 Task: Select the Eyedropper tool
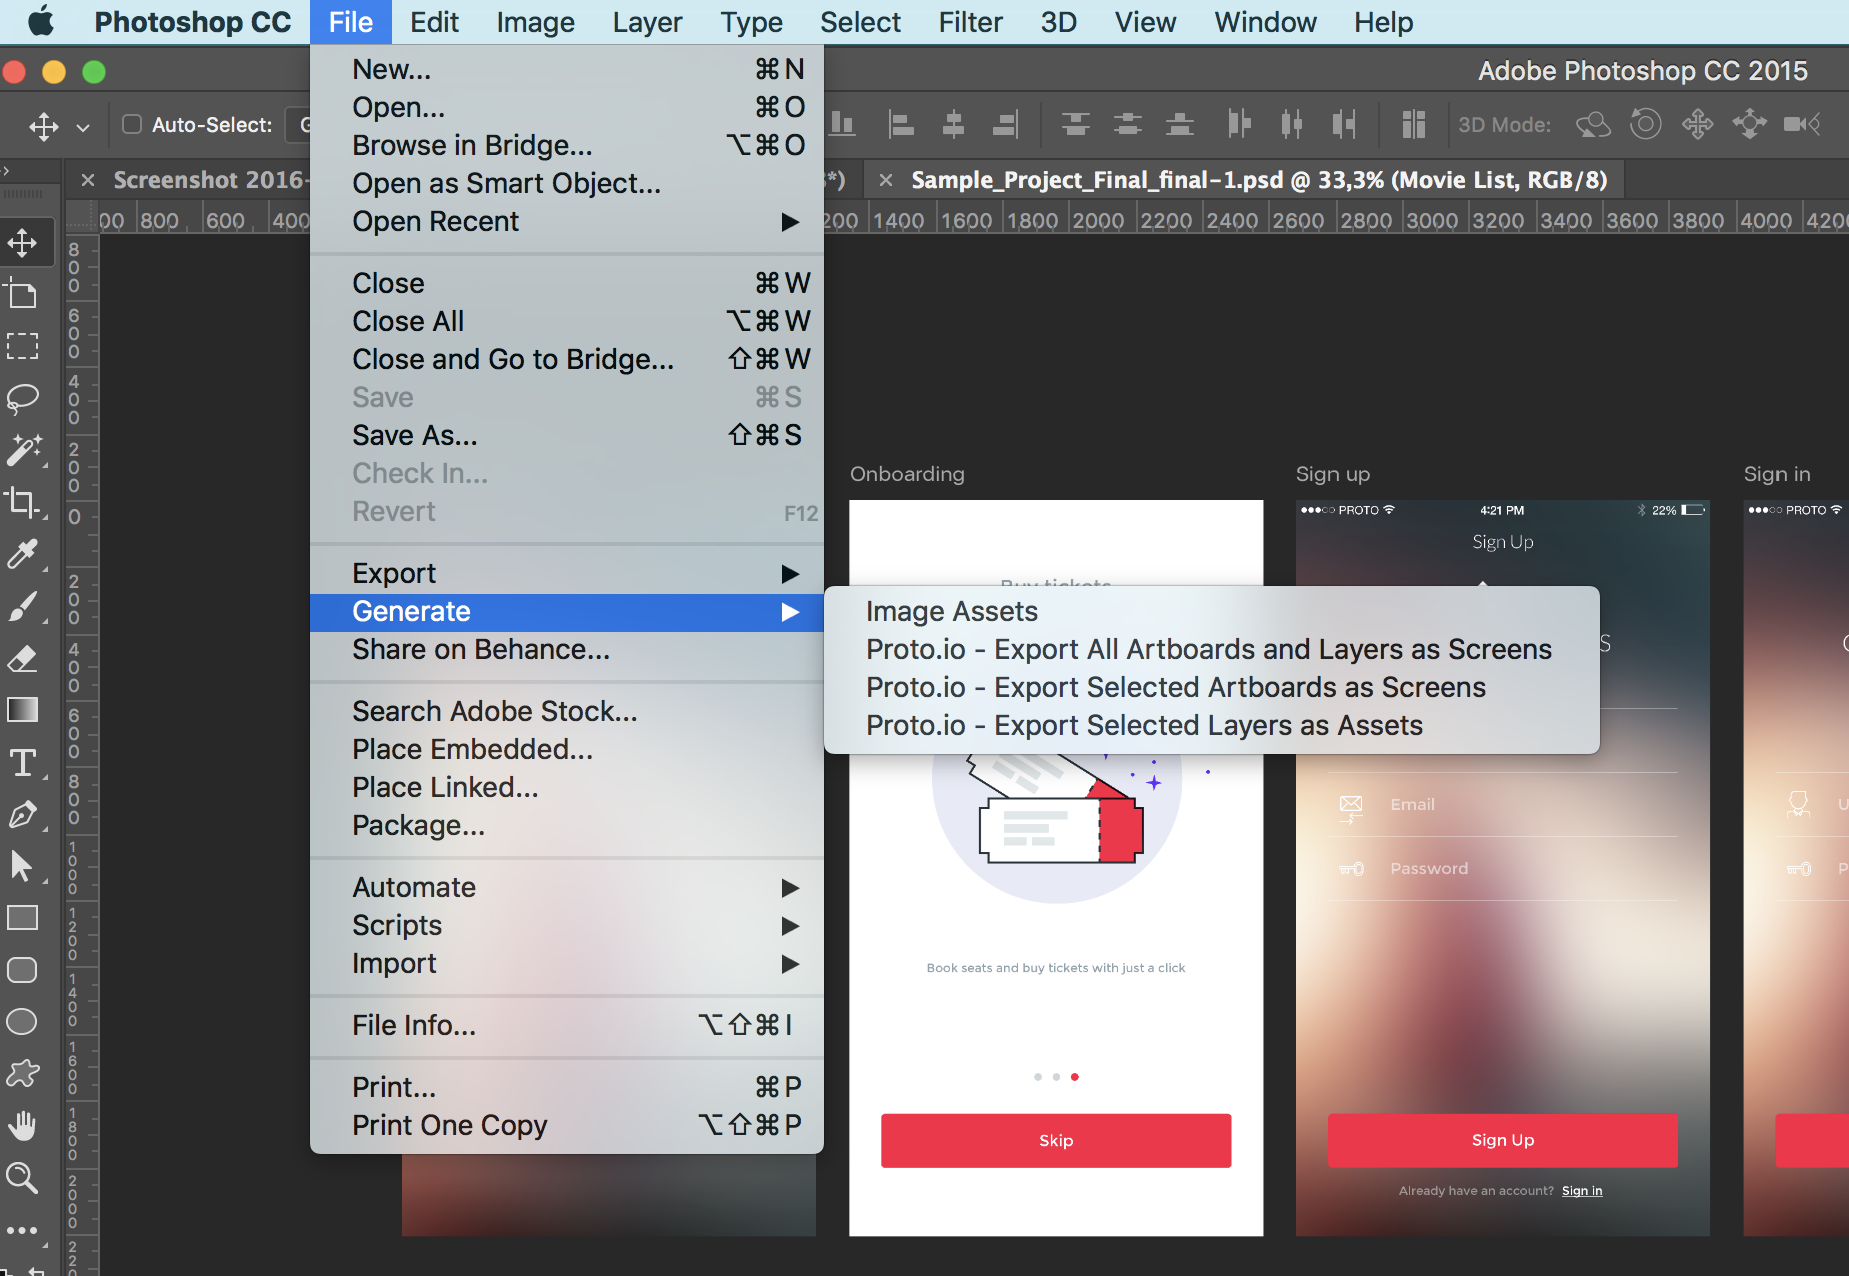tap(22, 553)
